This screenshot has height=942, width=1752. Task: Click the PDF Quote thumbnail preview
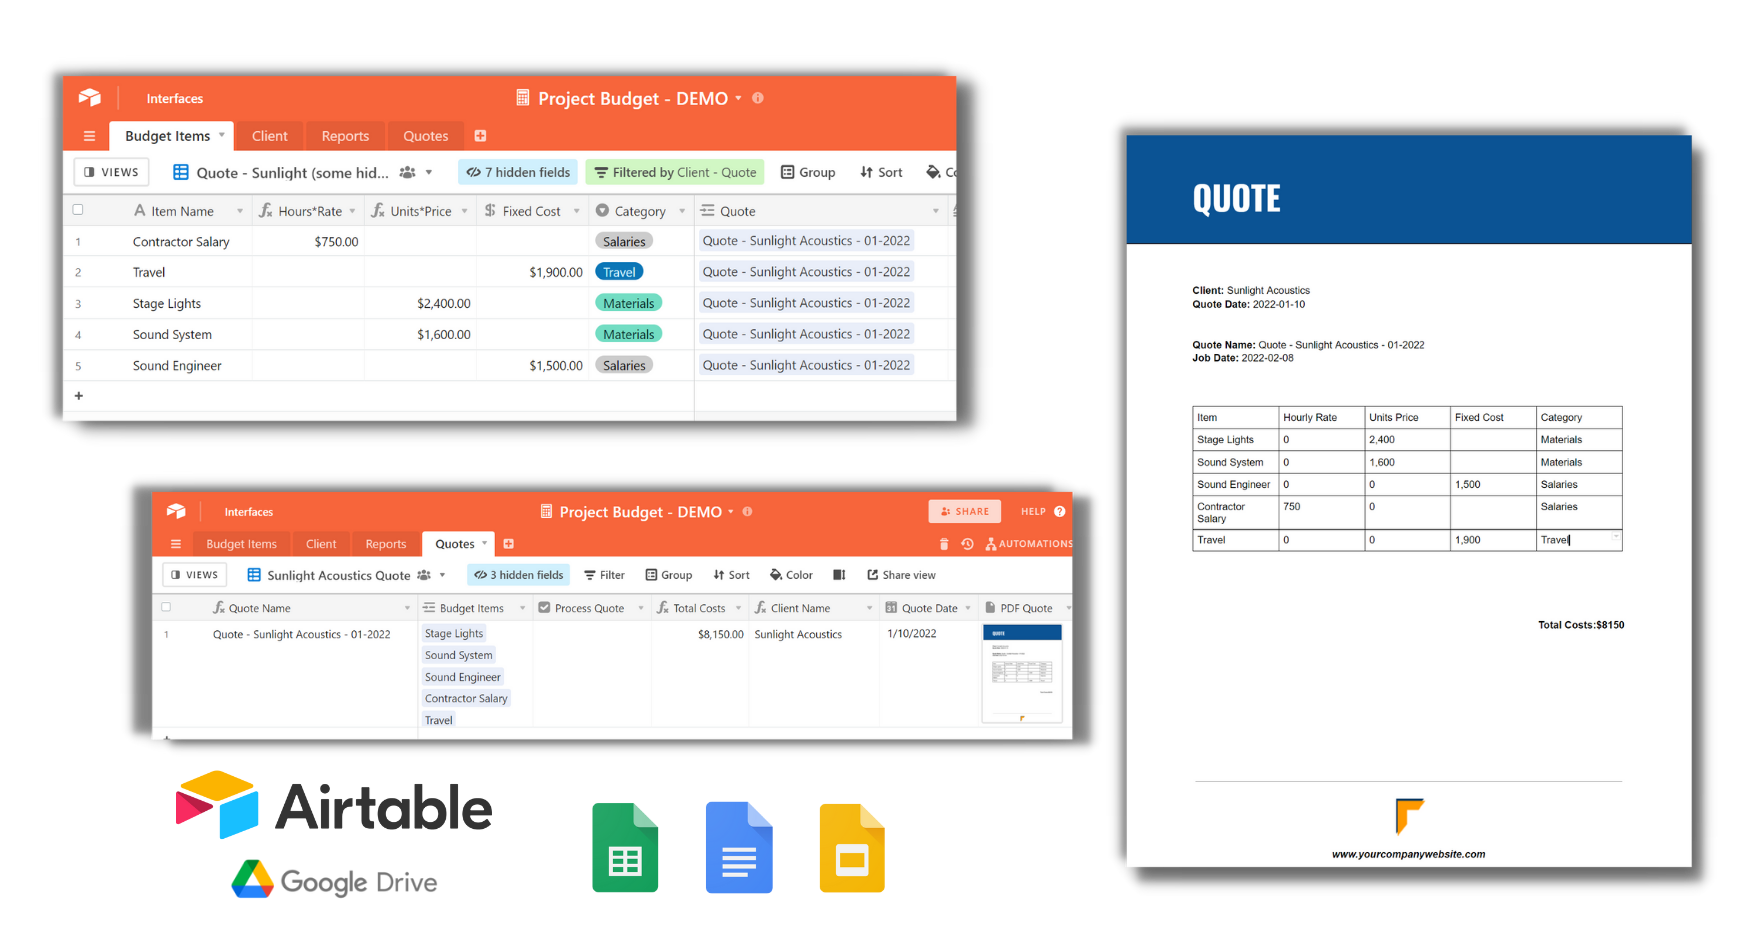coord(1022,672)
